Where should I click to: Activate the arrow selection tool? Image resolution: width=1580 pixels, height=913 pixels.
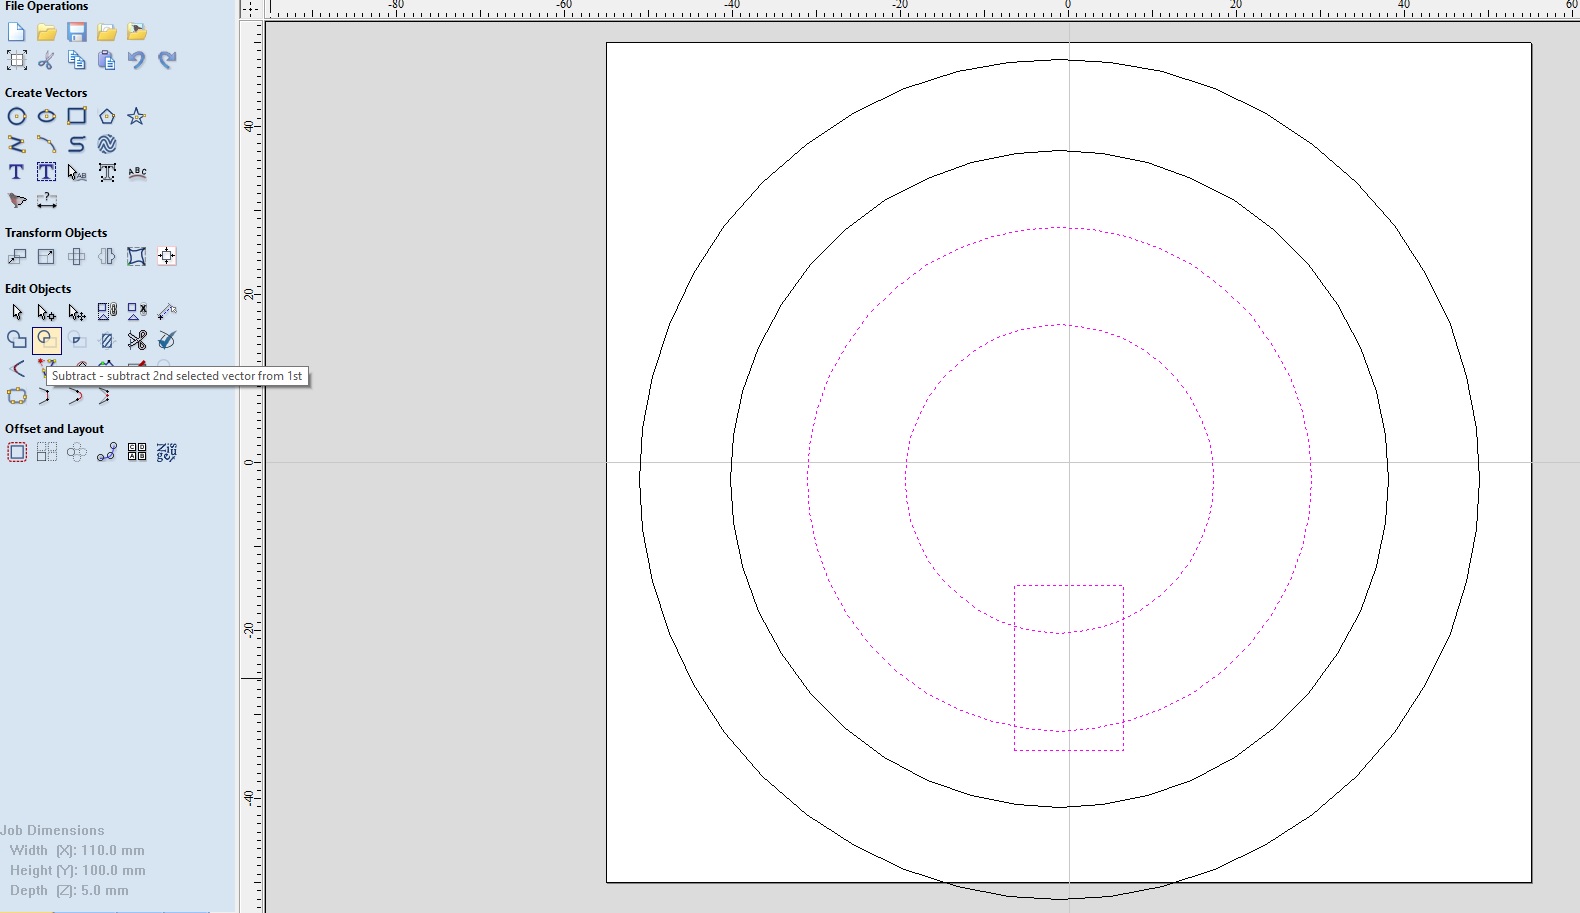(16, 312)
